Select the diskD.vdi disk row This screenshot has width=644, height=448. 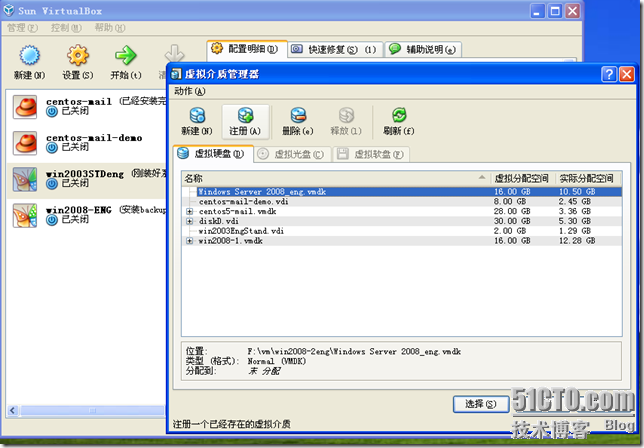(x=402, y=221)
